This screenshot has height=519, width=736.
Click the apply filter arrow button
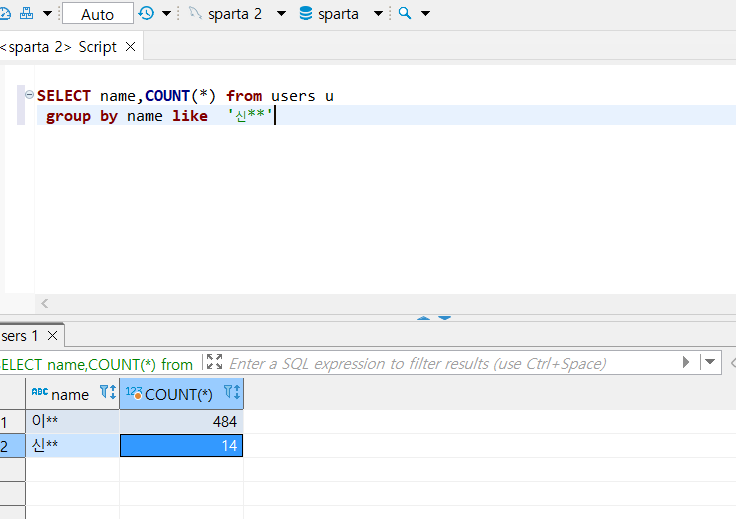click(686, 362)
